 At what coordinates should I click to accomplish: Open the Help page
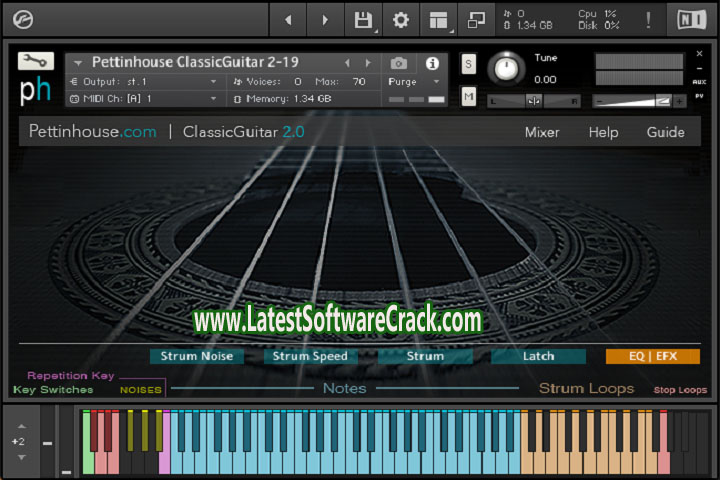(x=603, y=132)
